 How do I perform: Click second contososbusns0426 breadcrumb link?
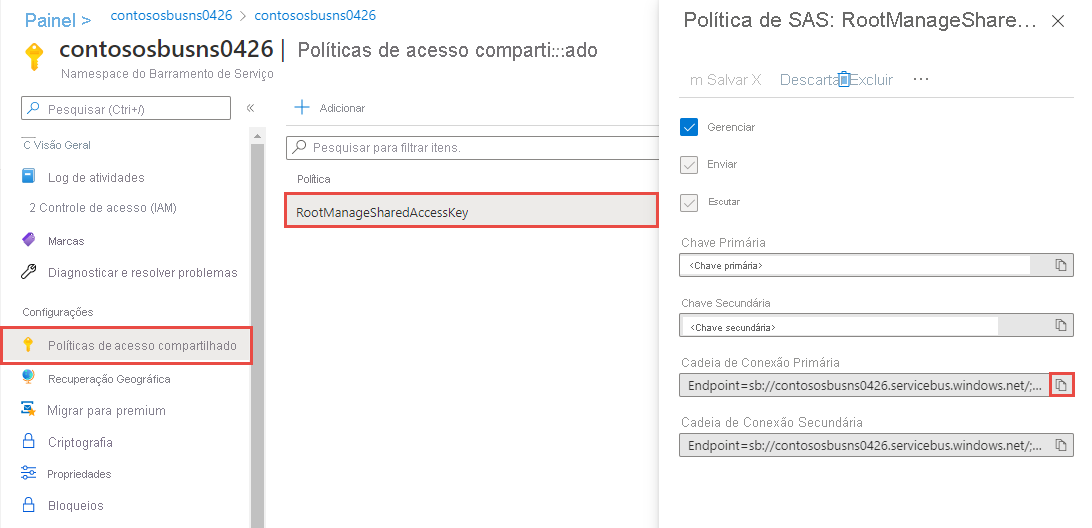point(315,15)
